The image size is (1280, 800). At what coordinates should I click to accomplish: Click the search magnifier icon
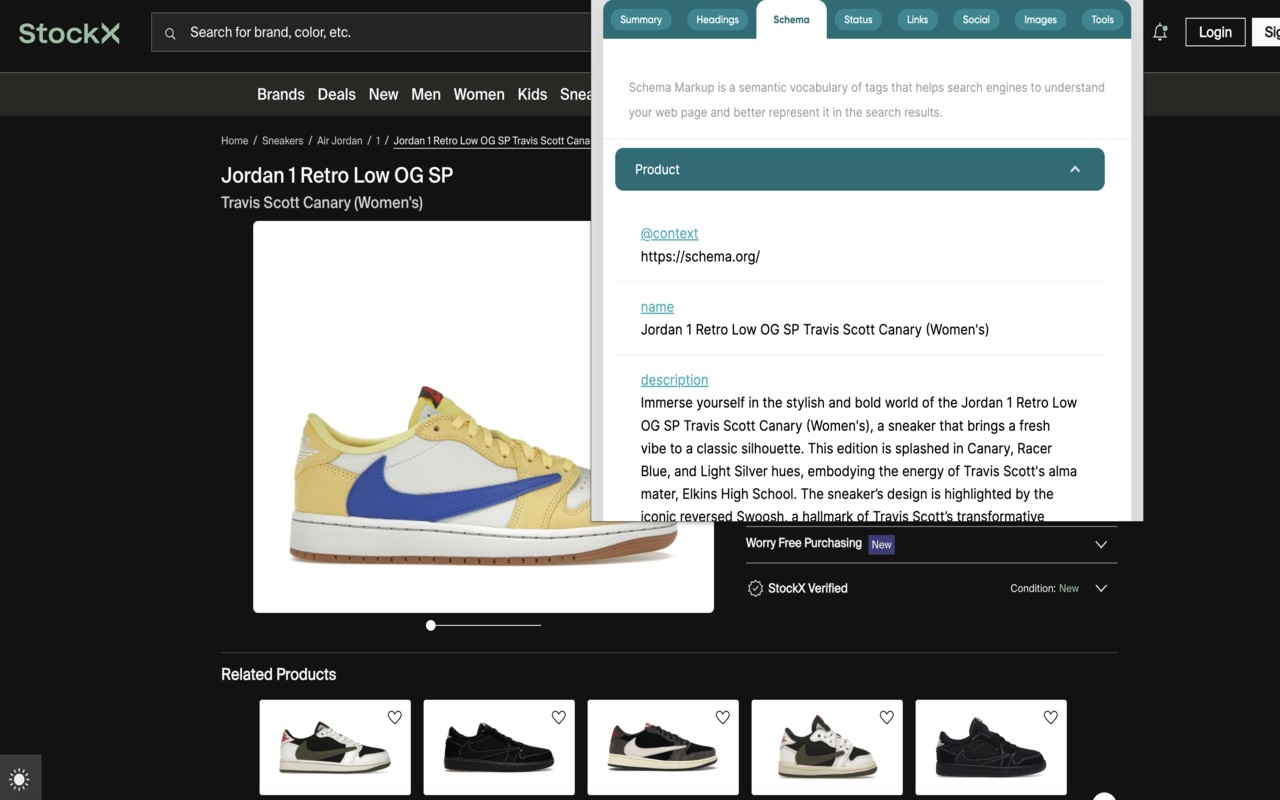(170, 33)
